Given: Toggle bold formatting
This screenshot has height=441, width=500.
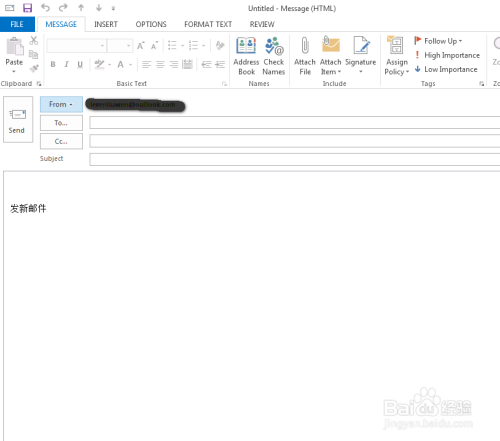Looking at the screenshot, I should tap(53, 64).
